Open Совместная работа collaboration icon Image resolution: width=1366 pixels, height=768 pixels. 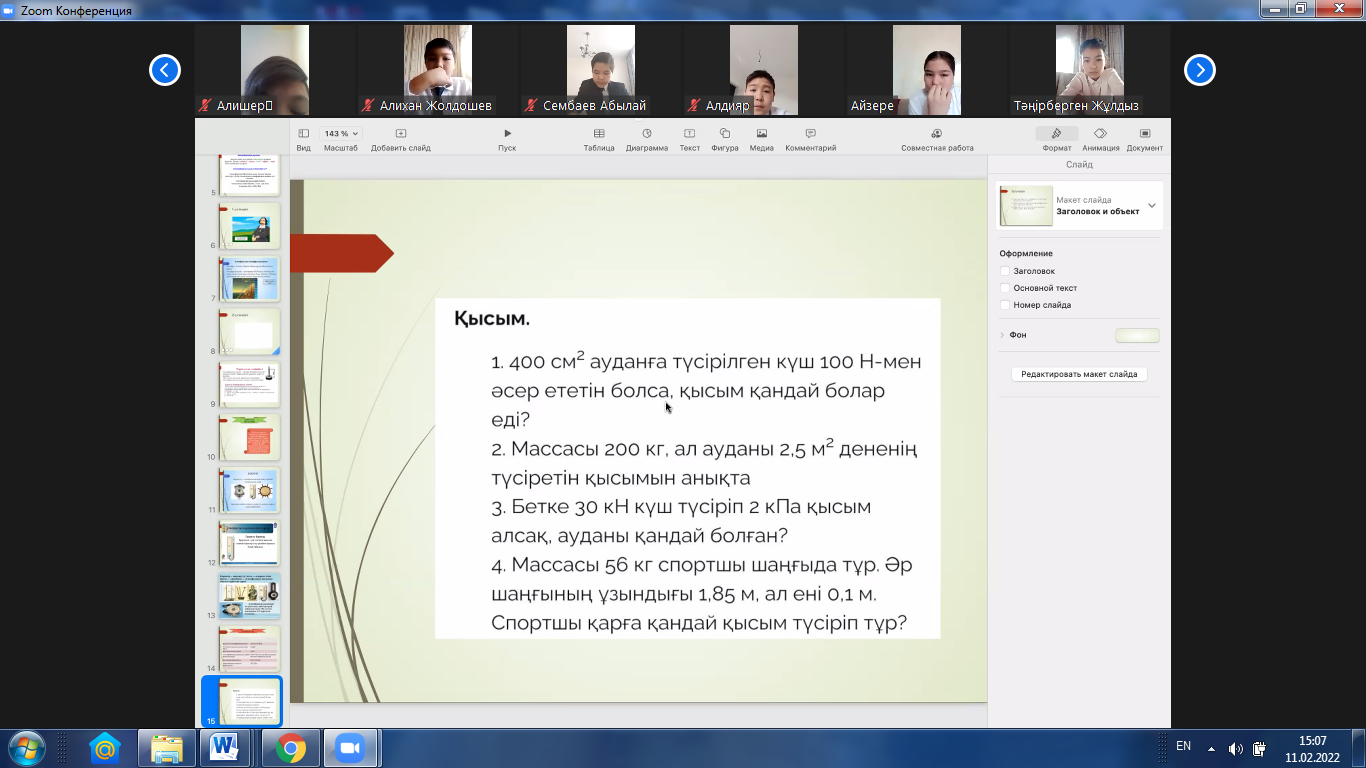pos(936,134)
